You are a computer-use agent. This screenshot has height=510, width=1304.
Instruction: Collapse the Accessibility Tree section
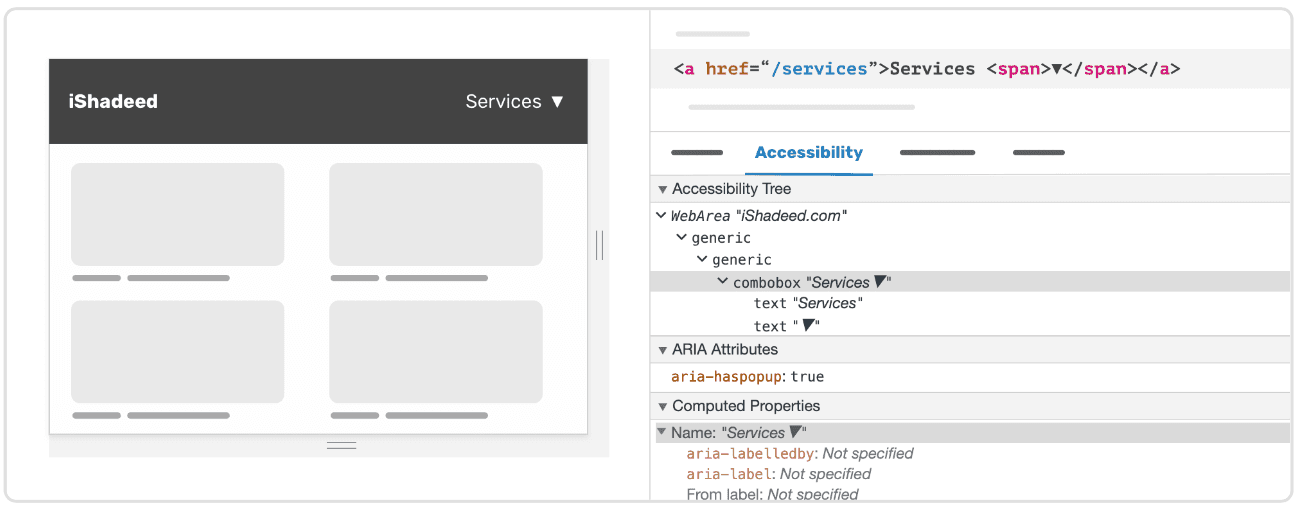pos(662,189)
